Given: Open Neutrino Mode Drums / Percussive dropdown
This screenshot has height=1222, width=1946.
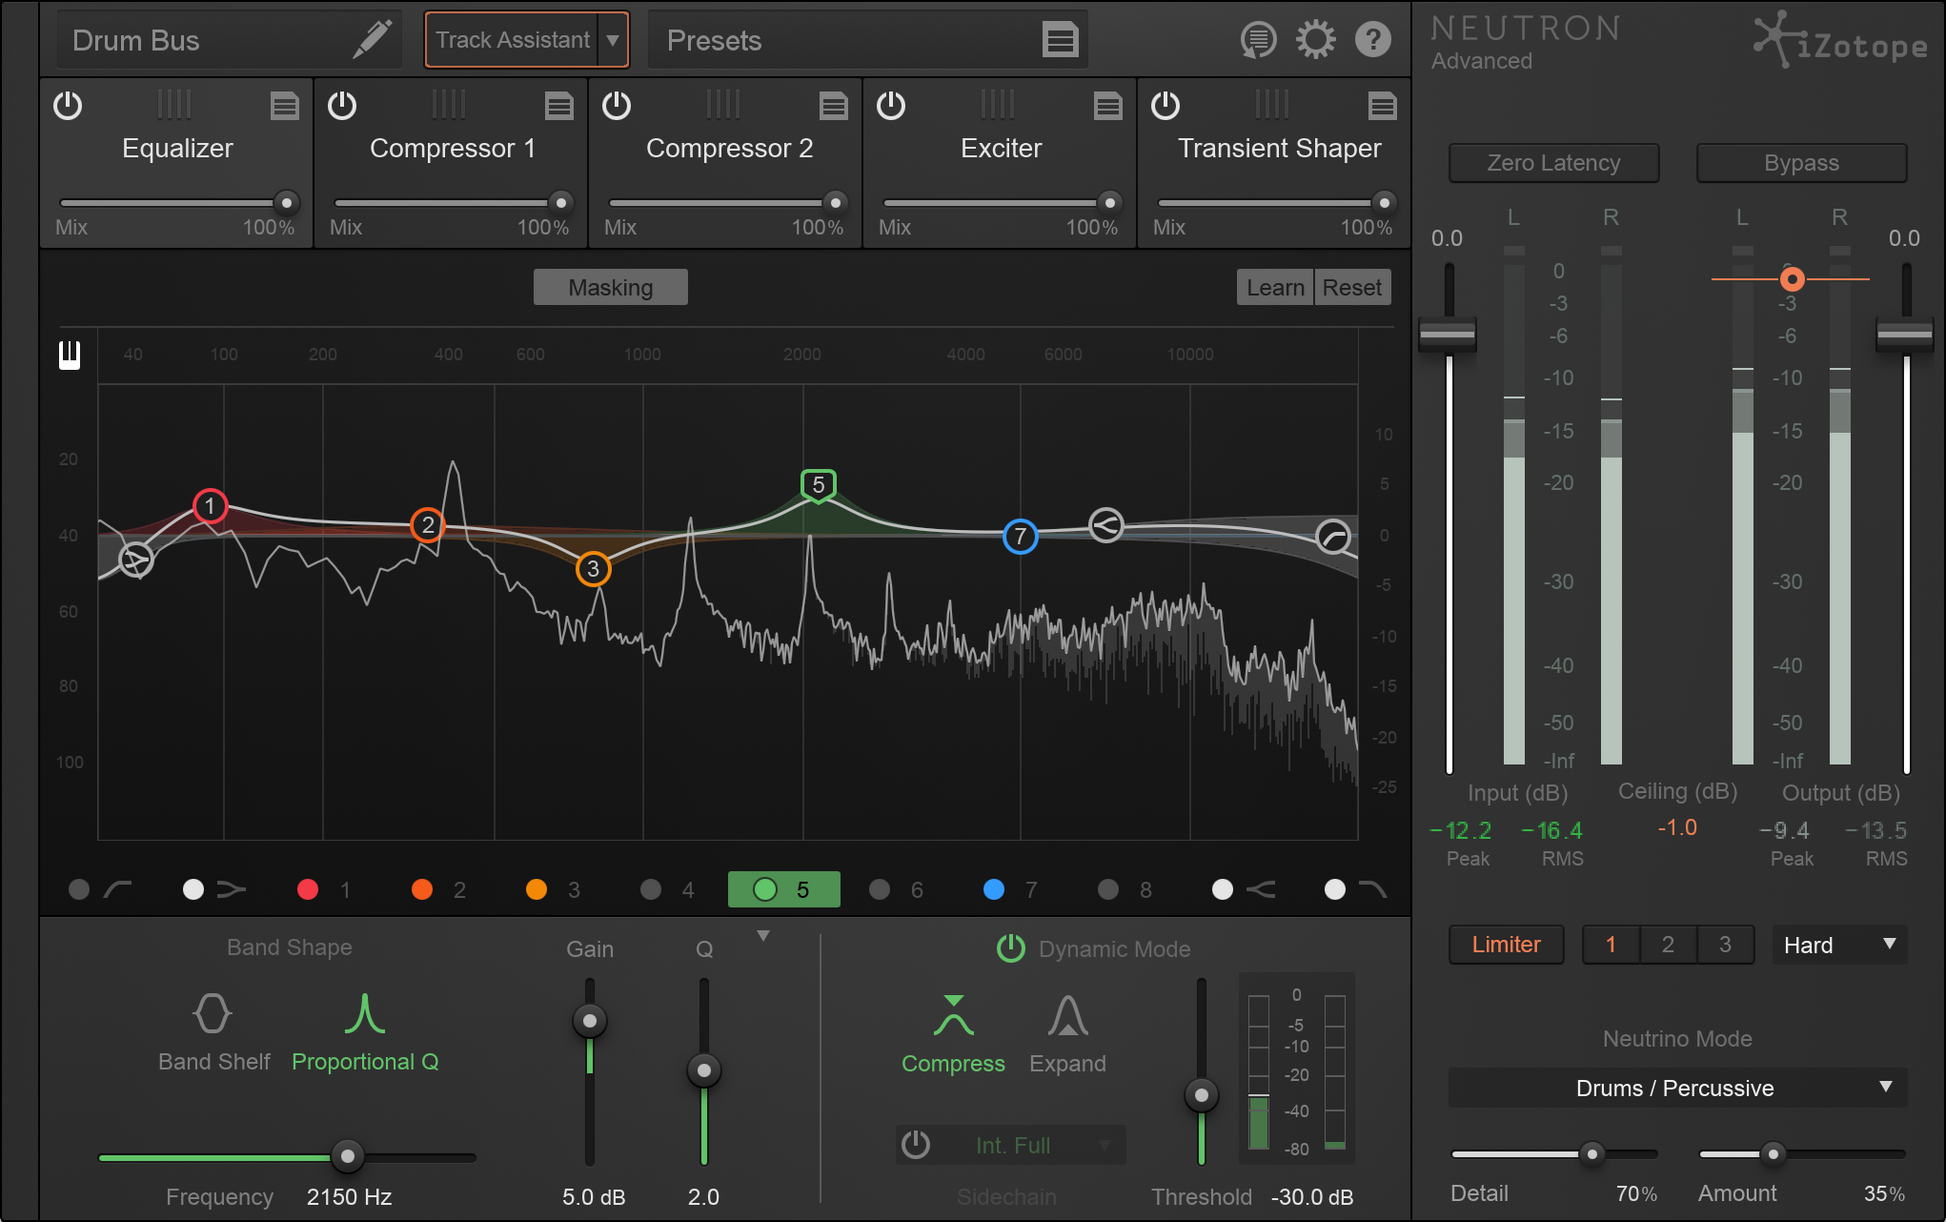Looking at the screenshot, I should pos(1677,1088).
